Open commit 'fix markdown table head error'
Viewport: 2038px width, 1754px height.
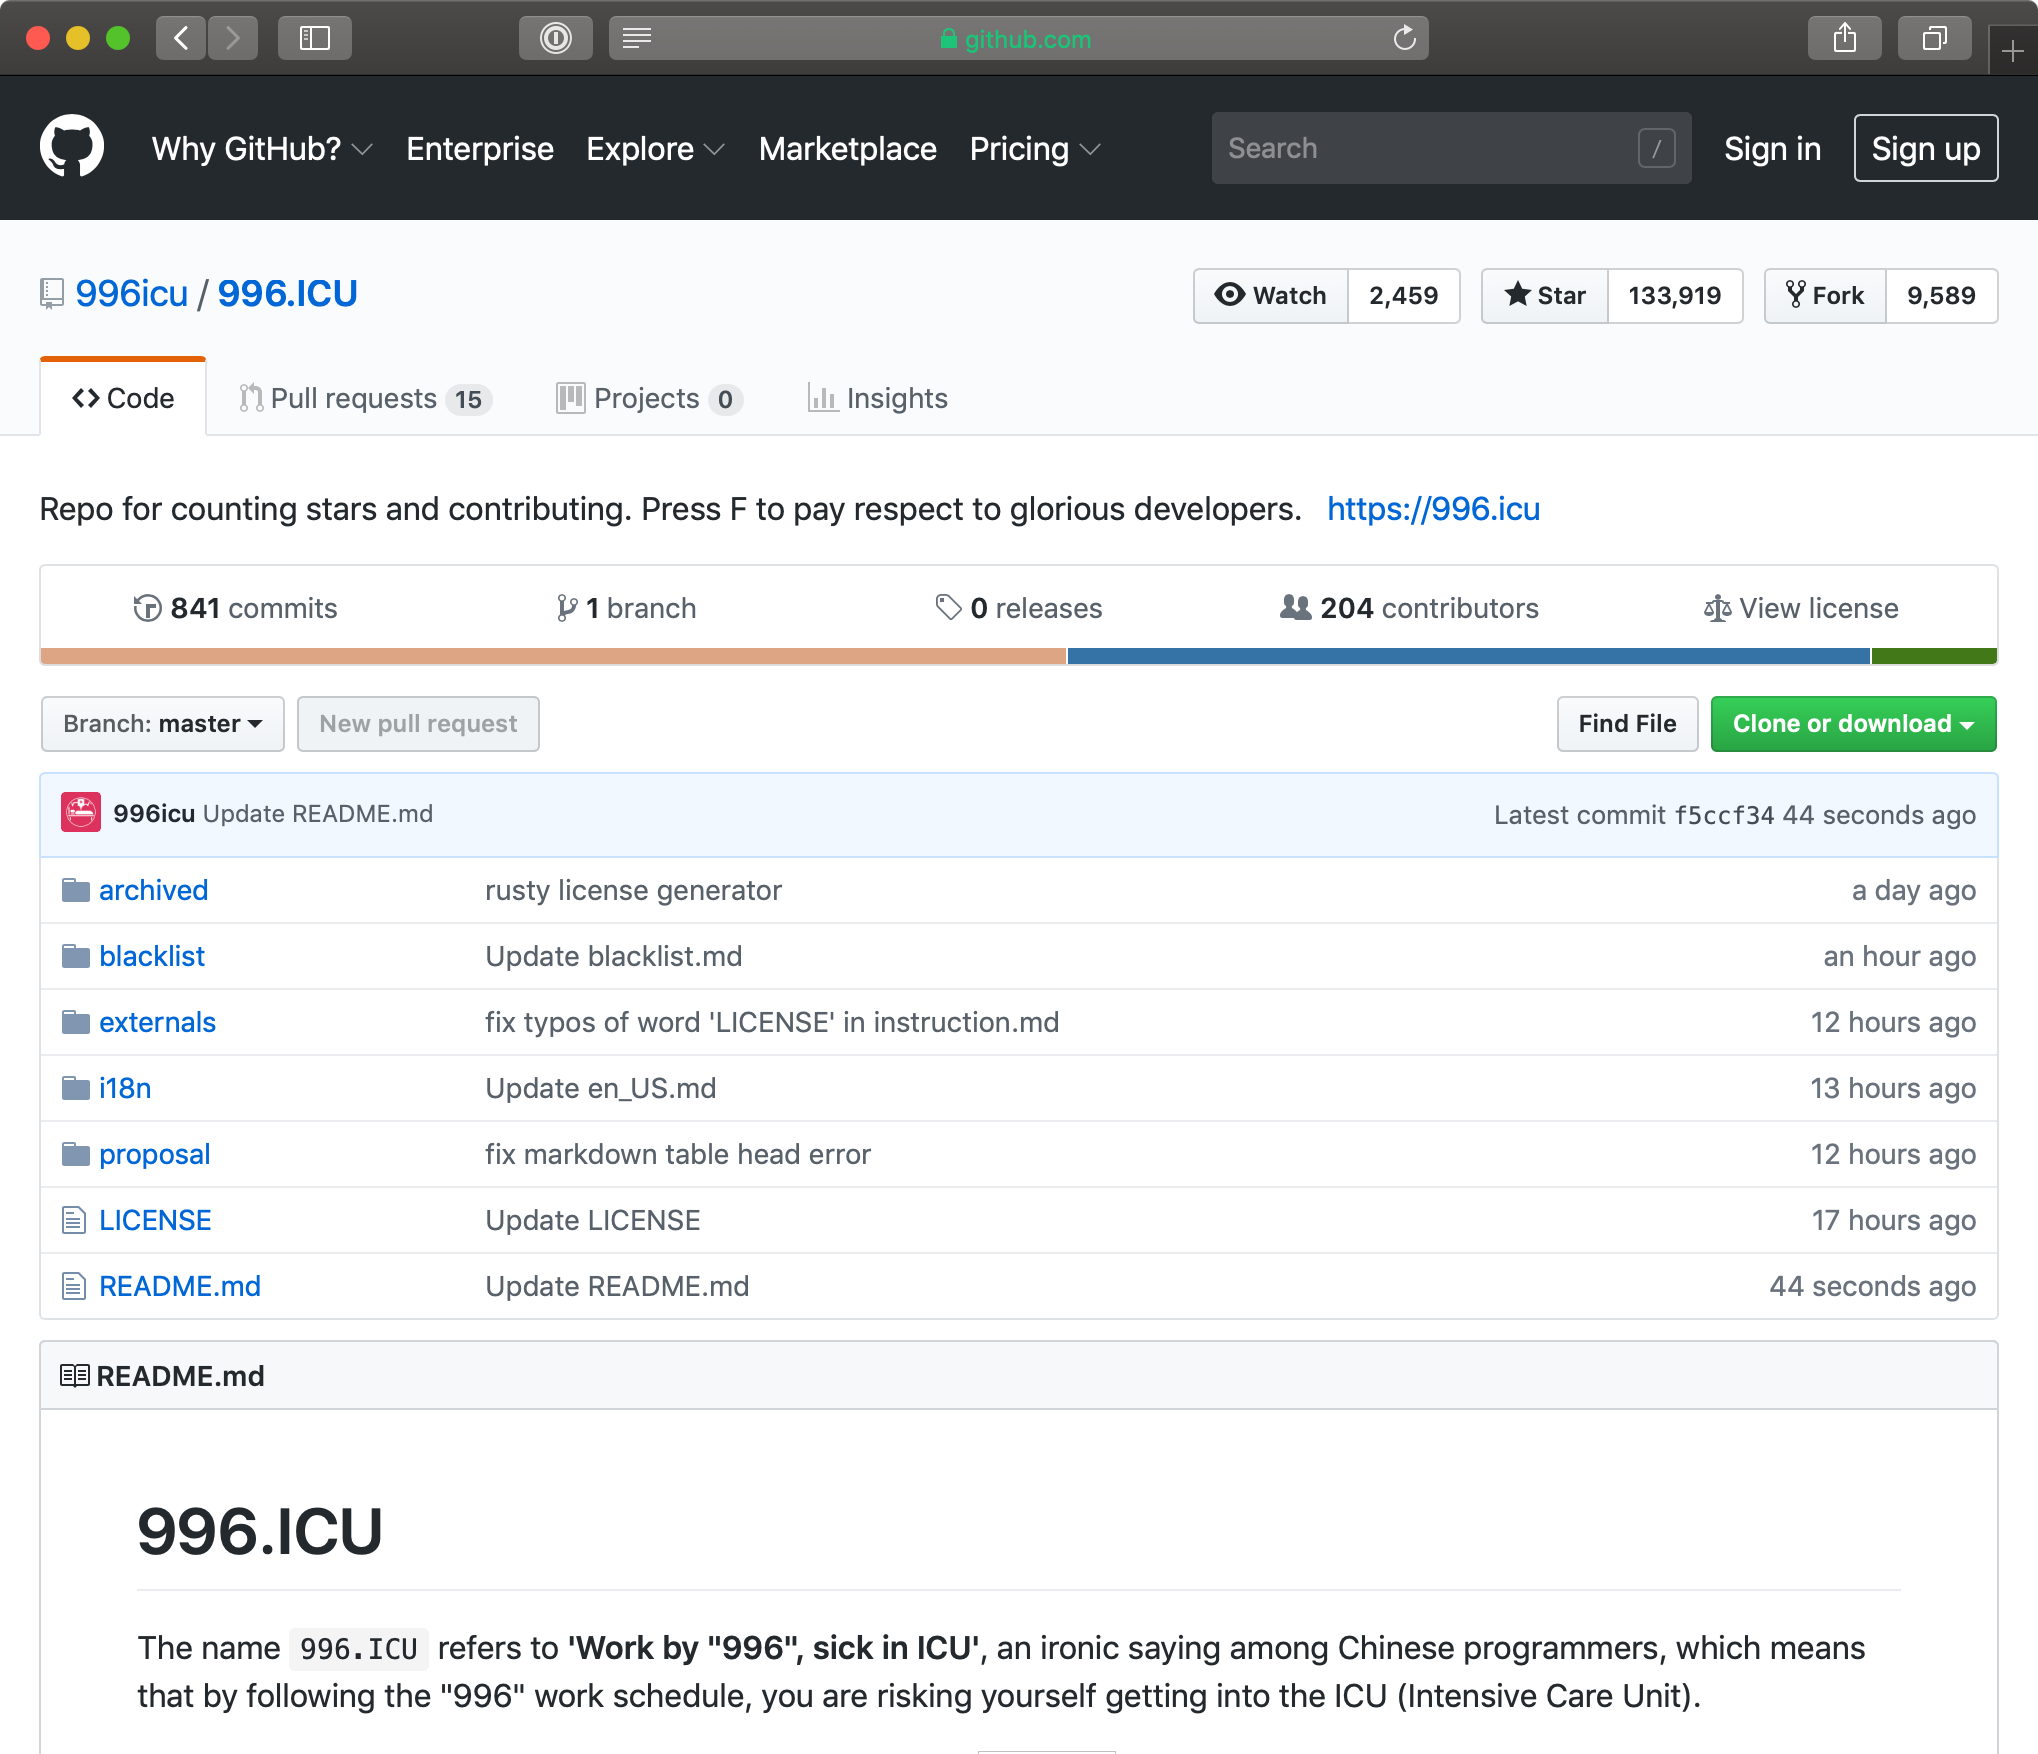678,1154
